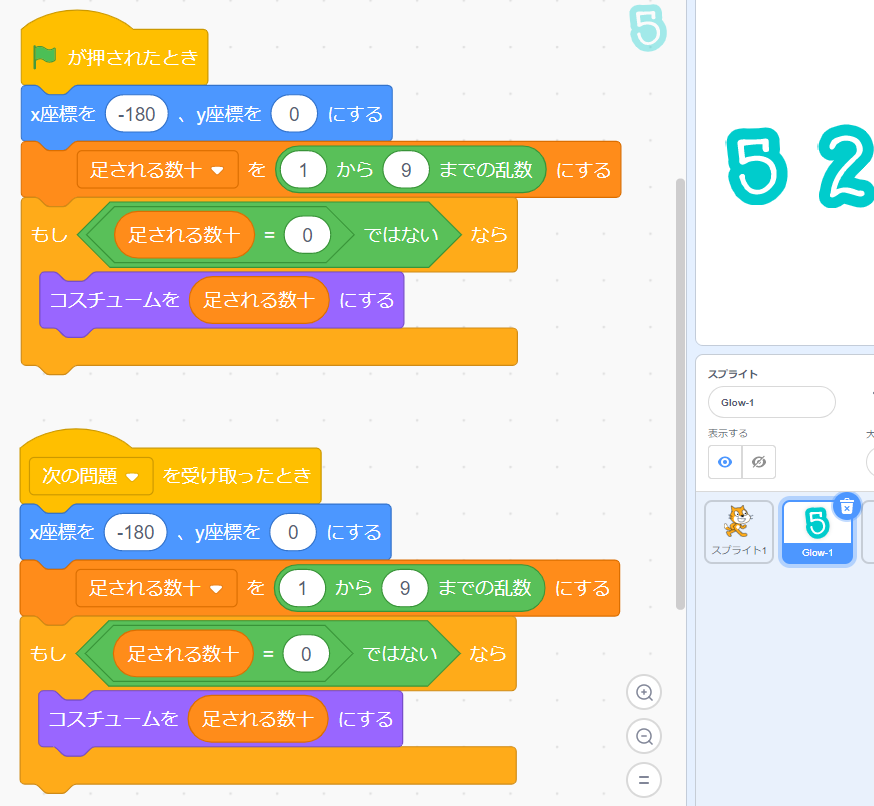Click the green flag on the hat block

tap(44, 57)
